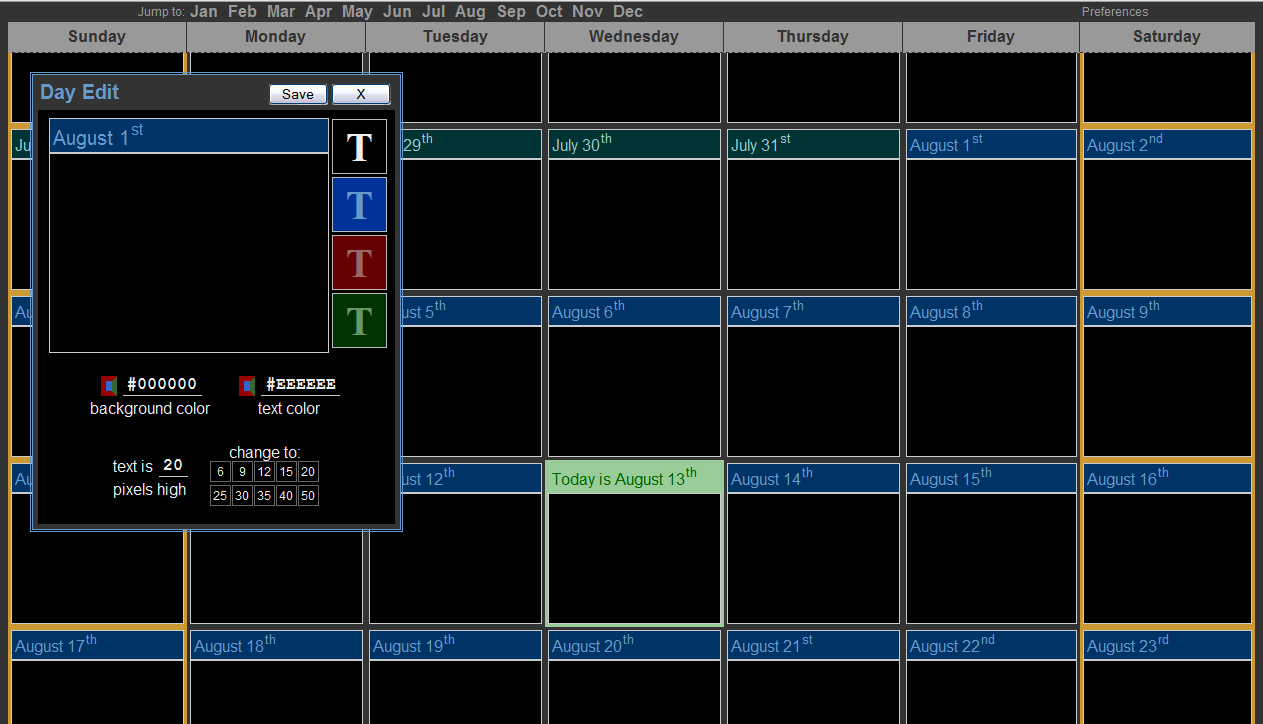Select the green T text style preset
The image size is (1263, 724).
(359, 321)
